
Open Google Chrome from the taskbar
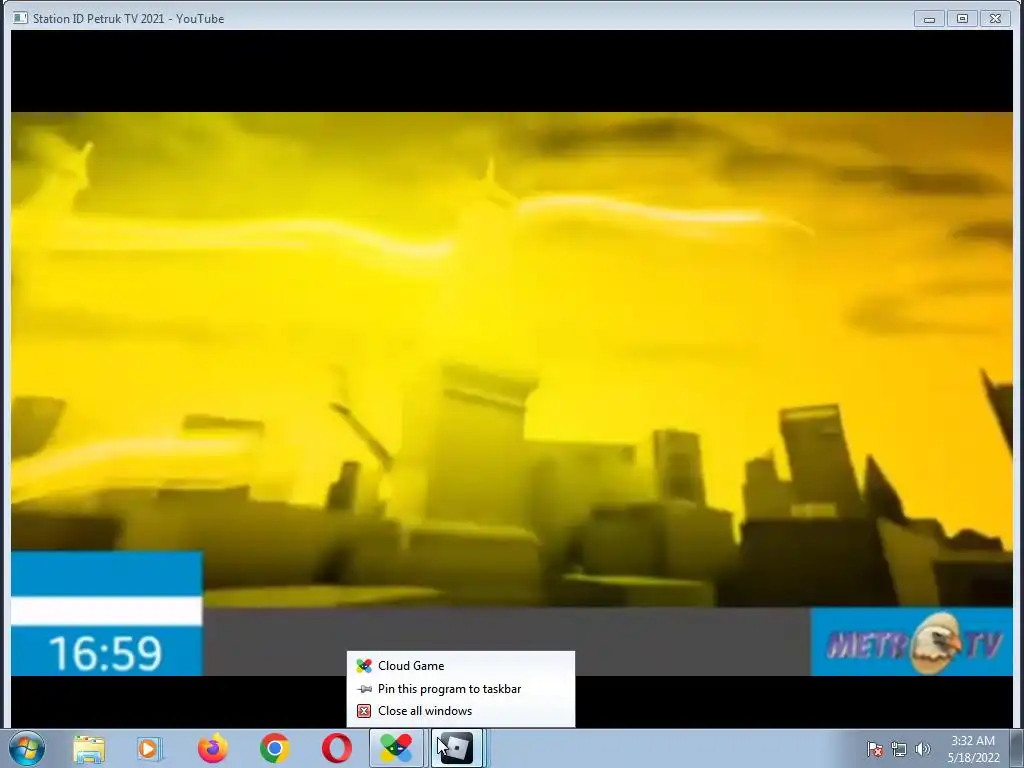click(x=275, y=748)
